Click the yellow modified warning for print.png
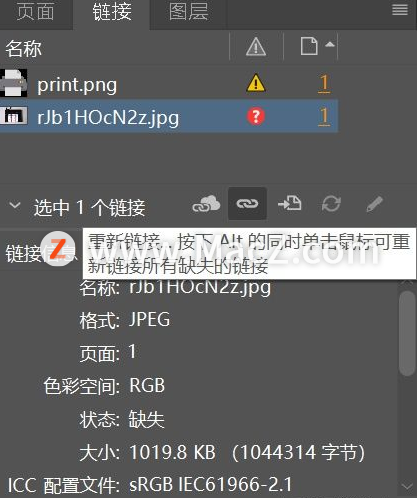The height and width of the screenshot is (498, 417). (x=256, y=83)
